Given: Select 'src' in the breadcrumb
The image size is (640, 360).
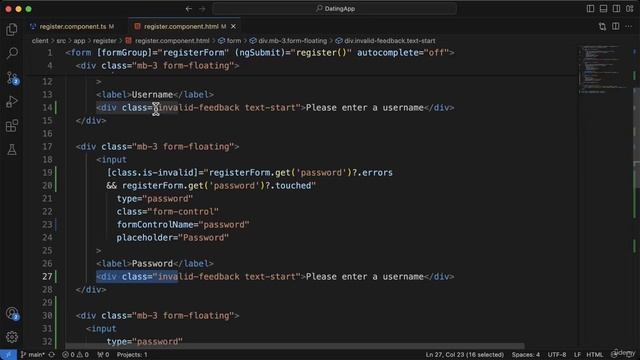Looking at the screenshot, I should [61, 41].
